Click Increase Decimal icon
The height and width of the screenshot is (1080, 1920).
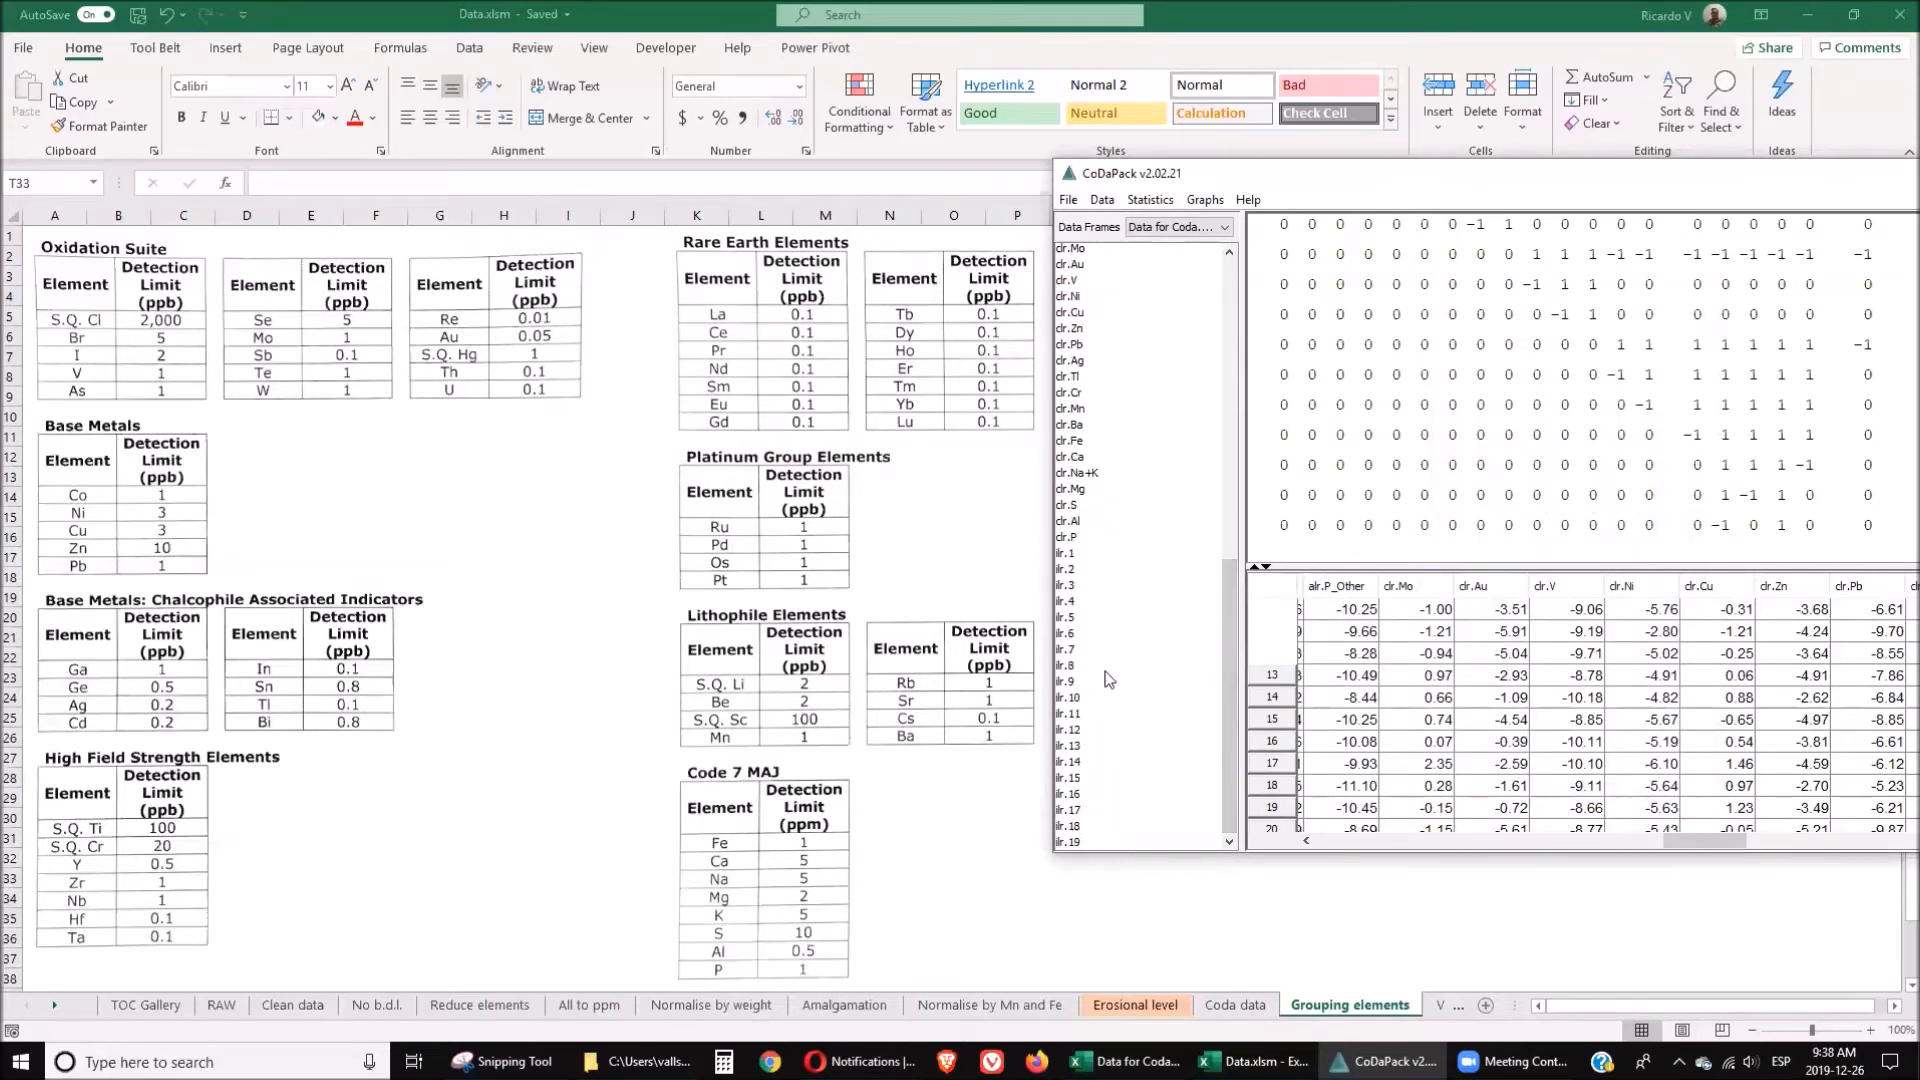coord(773,118)
